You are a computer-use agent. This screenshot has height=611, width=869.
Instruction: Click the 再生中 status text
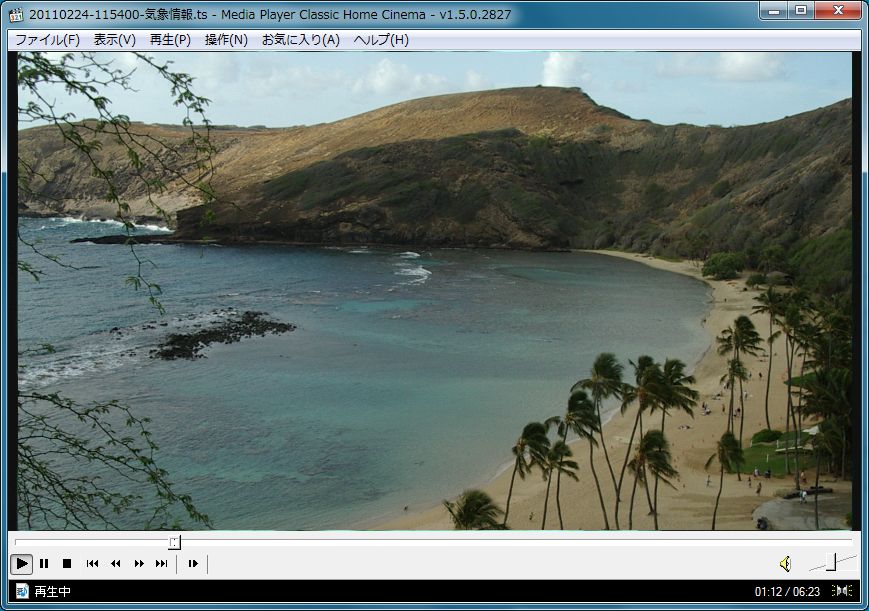pos(53,592)
